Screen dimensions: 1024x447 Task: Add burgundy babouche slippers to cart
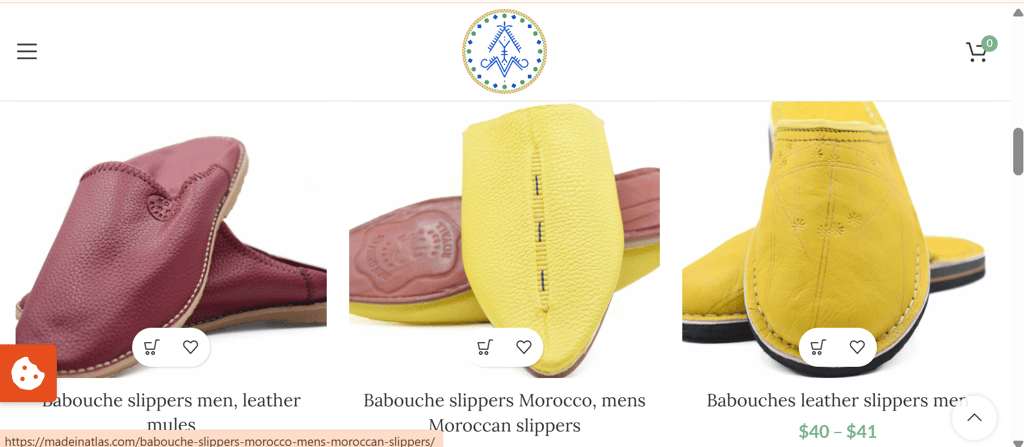coord(152,347)
